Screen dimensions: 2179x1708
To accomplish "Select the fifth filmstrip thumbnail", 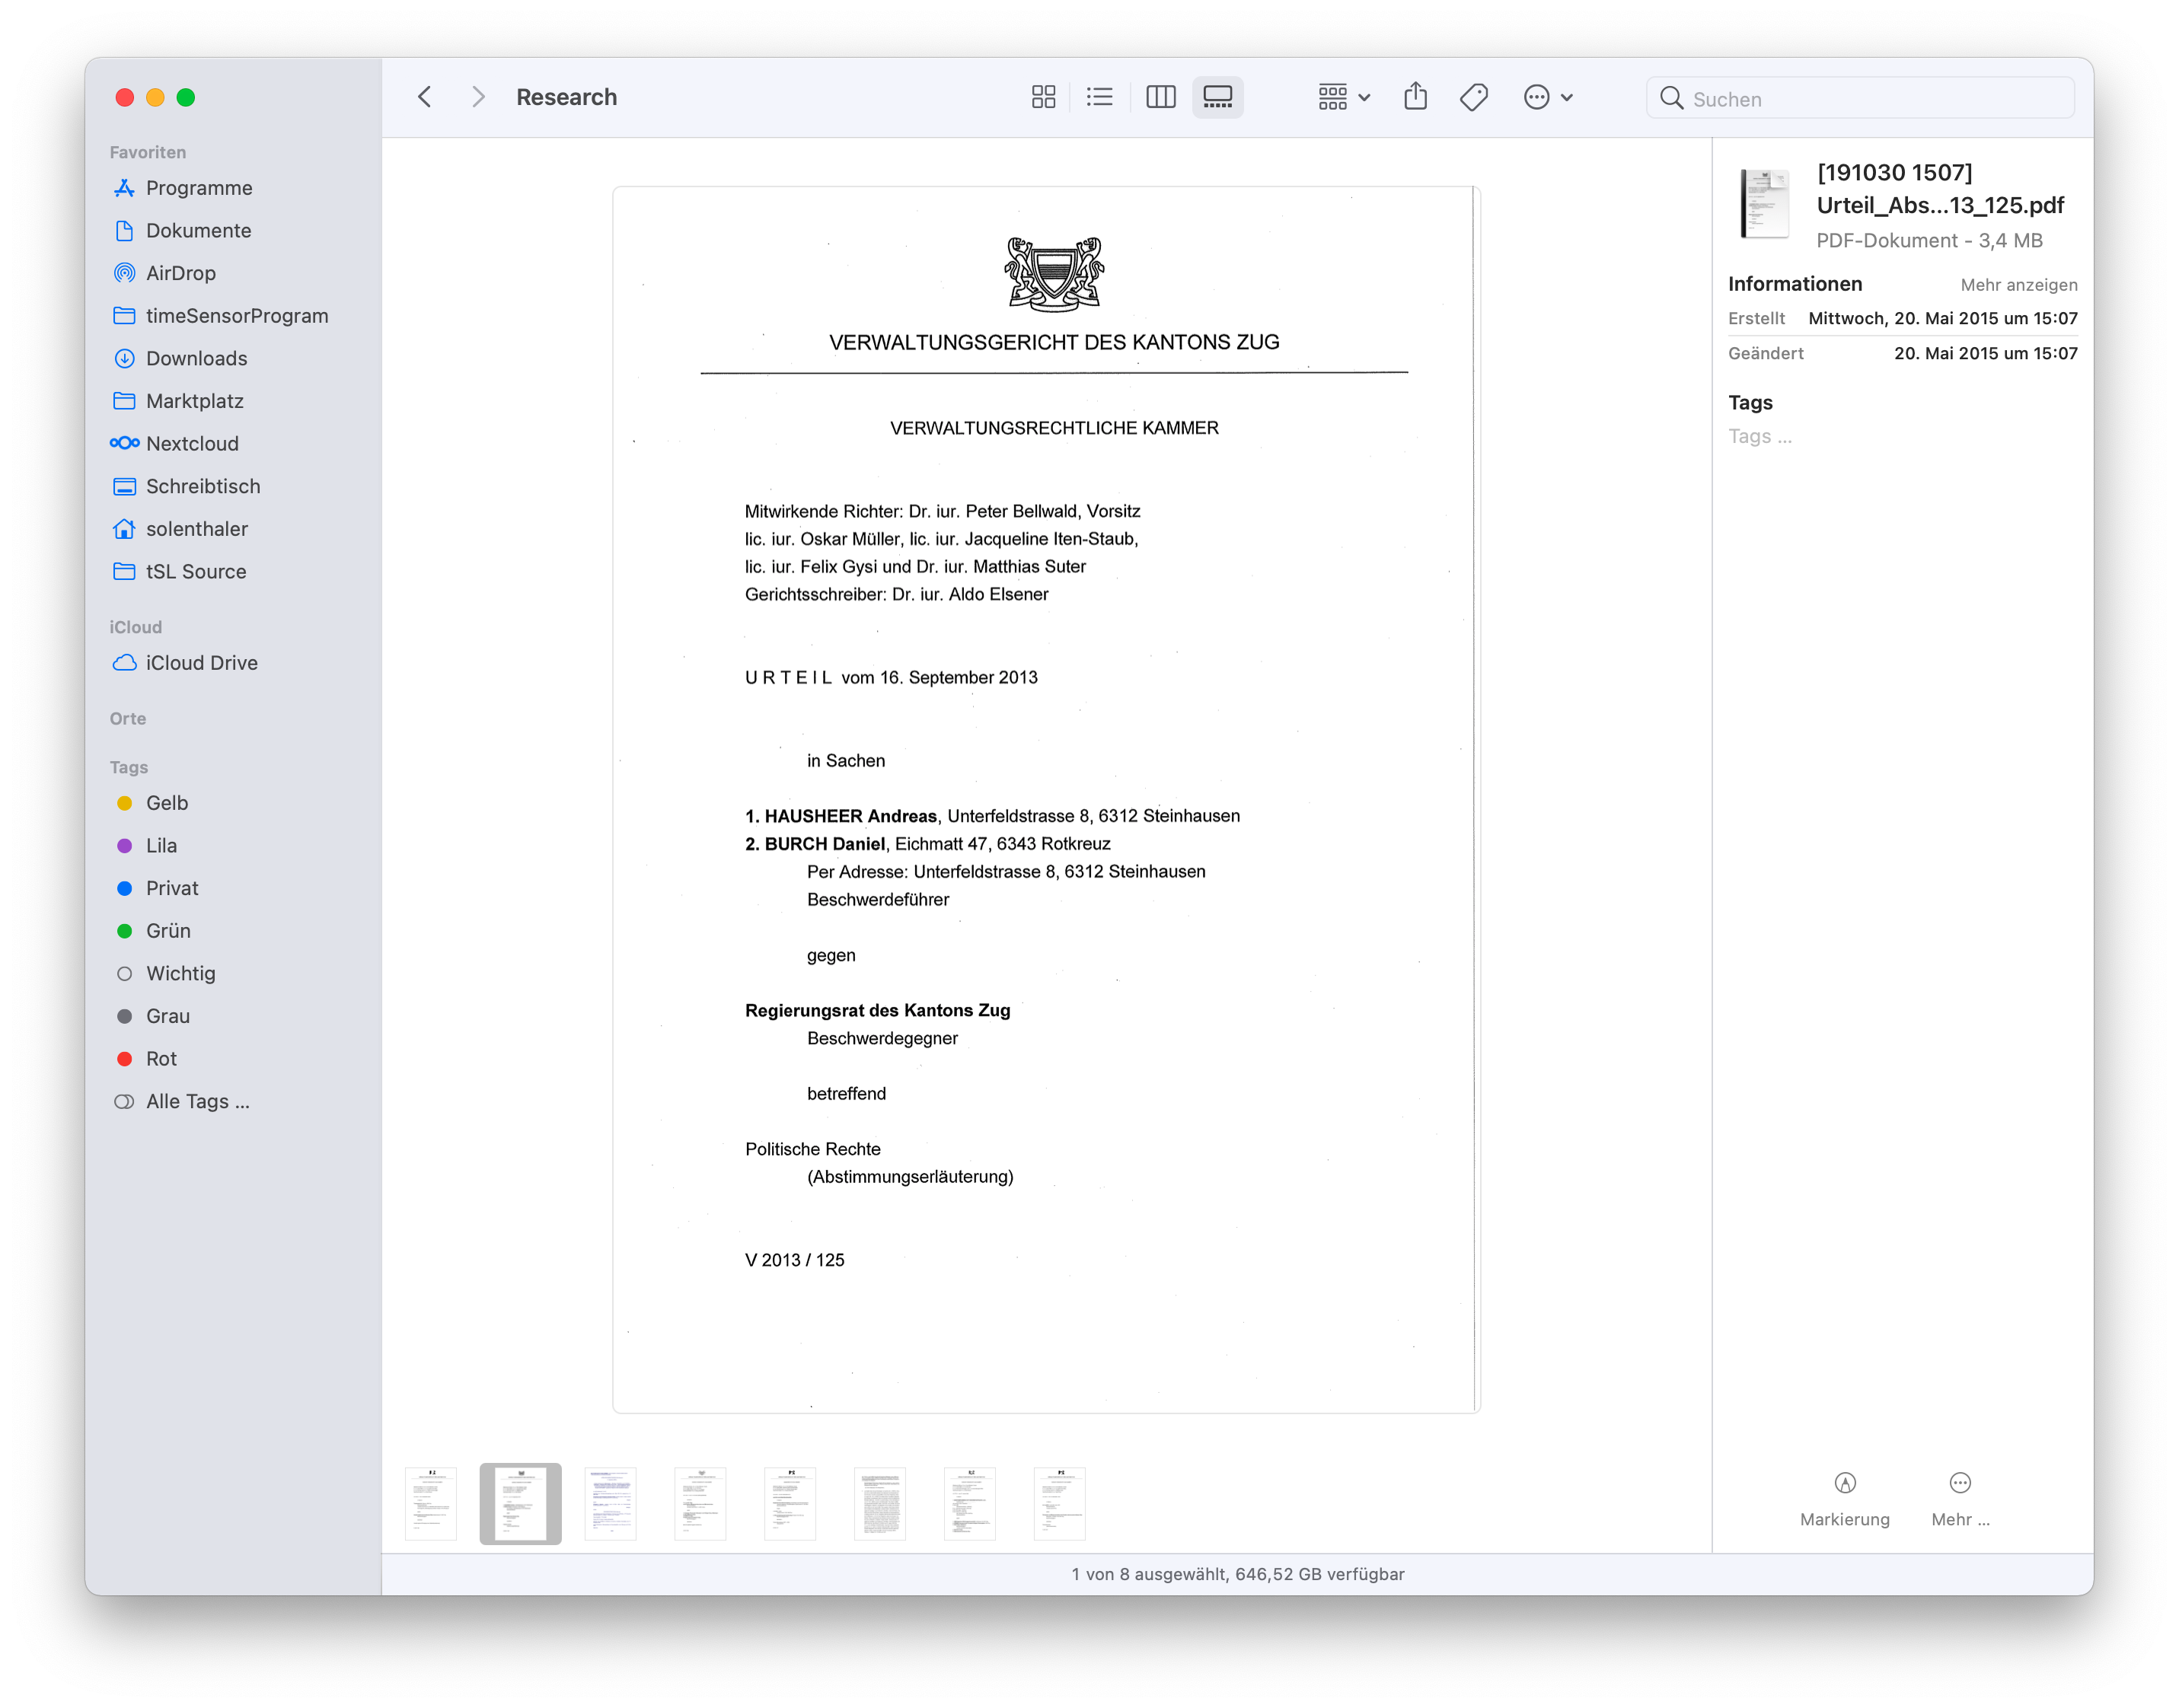I will point(789,1503).
